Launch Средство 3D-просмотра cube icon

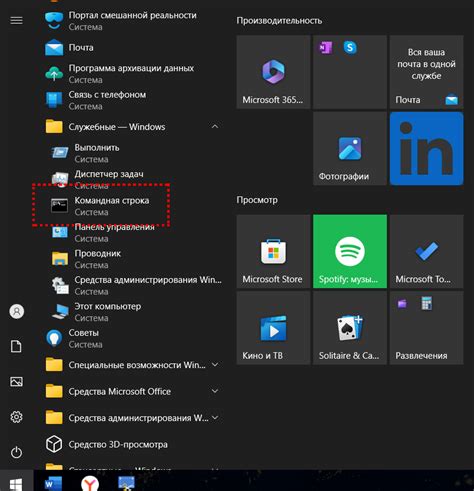[x=54, y=444]
